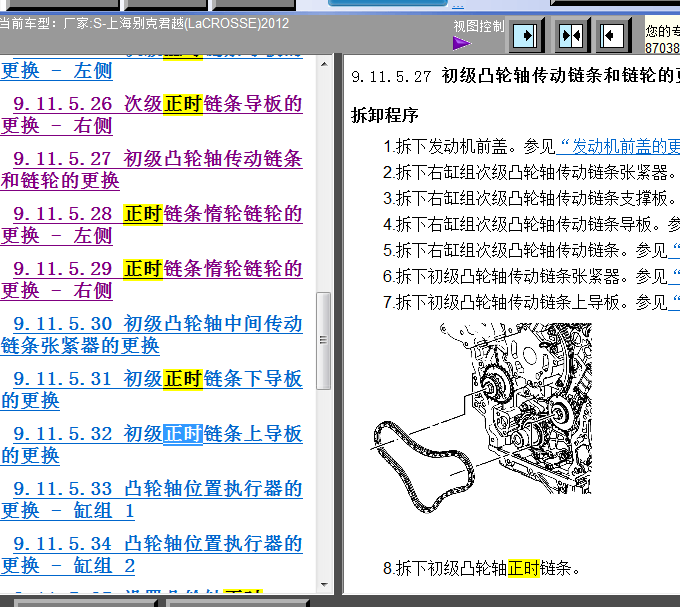Image resolution: width=680 pixels, height=607 pixels.
Task: Click the left list scrollbar up arrow
Action: pyautogui.click(x=324, y=63)
